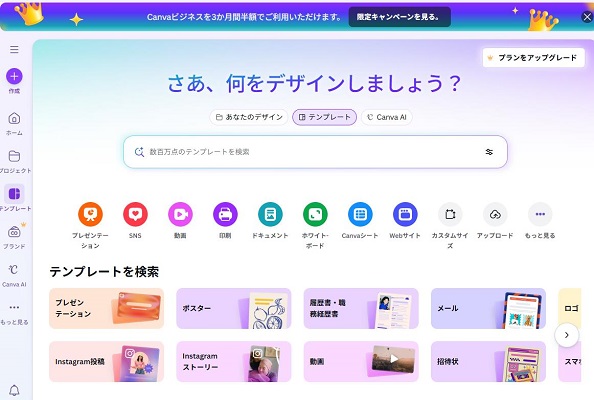Open Presentation template category card
The image size is (594, 400).
[x=106, y=308]
